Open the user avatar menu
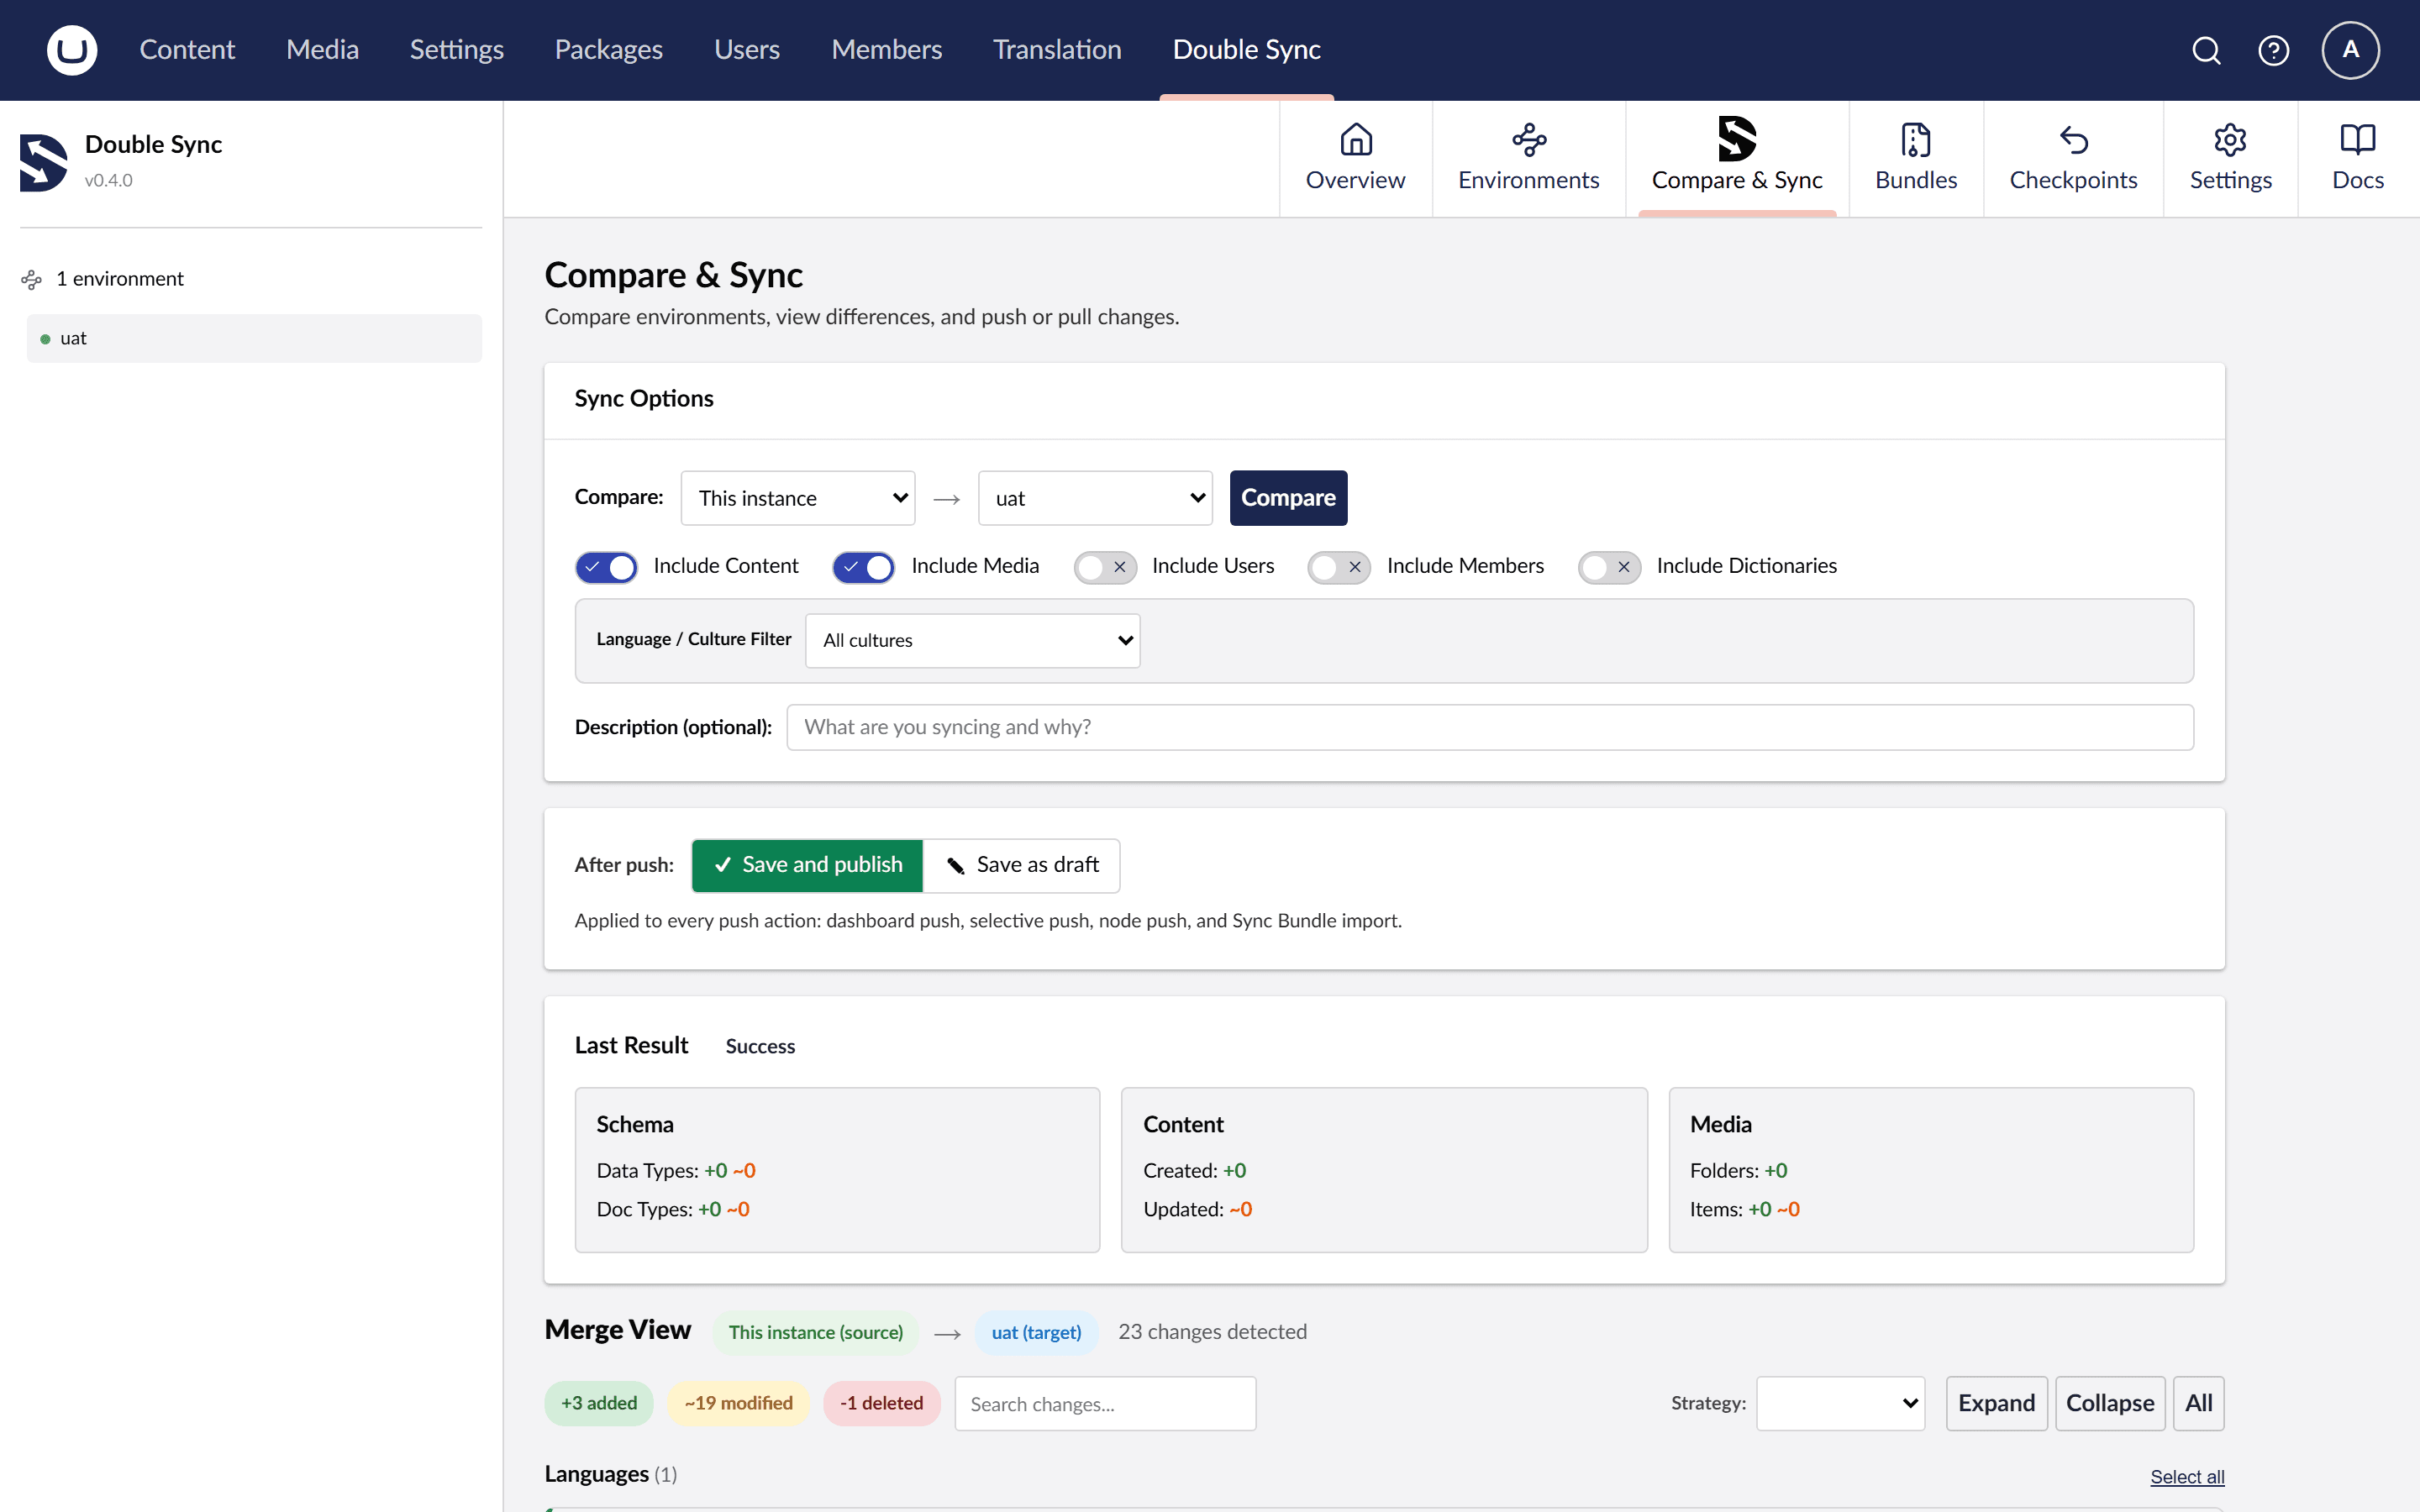Screen dimensions: 2420x1512 [2350, 50]
